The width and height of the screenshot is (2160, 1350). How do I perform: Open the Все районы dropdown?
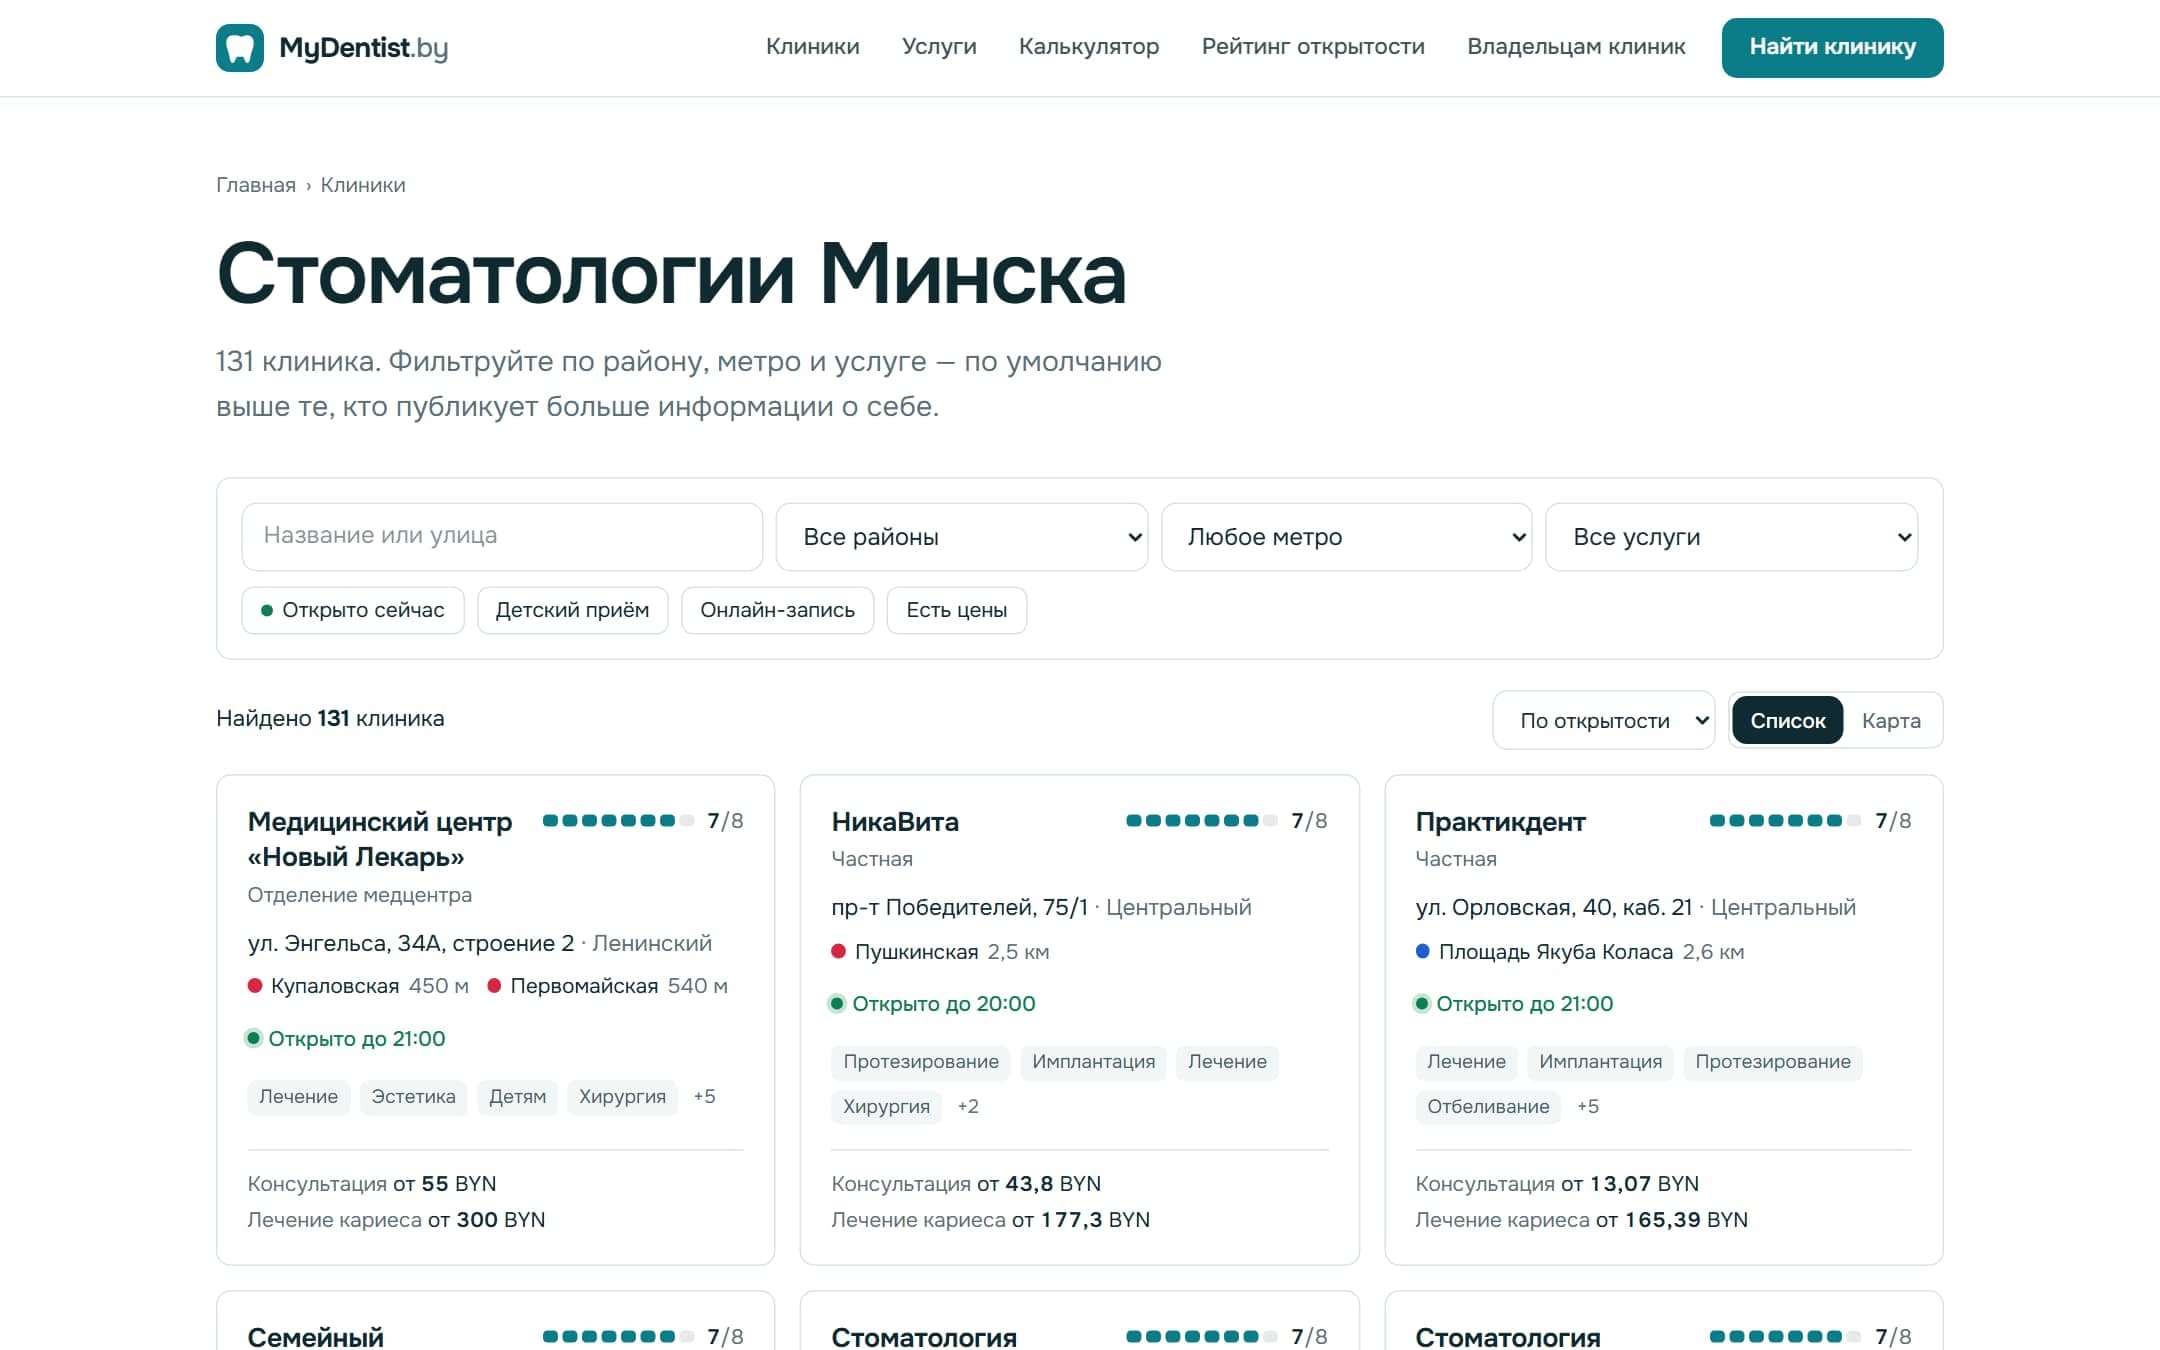click(962, 537)
